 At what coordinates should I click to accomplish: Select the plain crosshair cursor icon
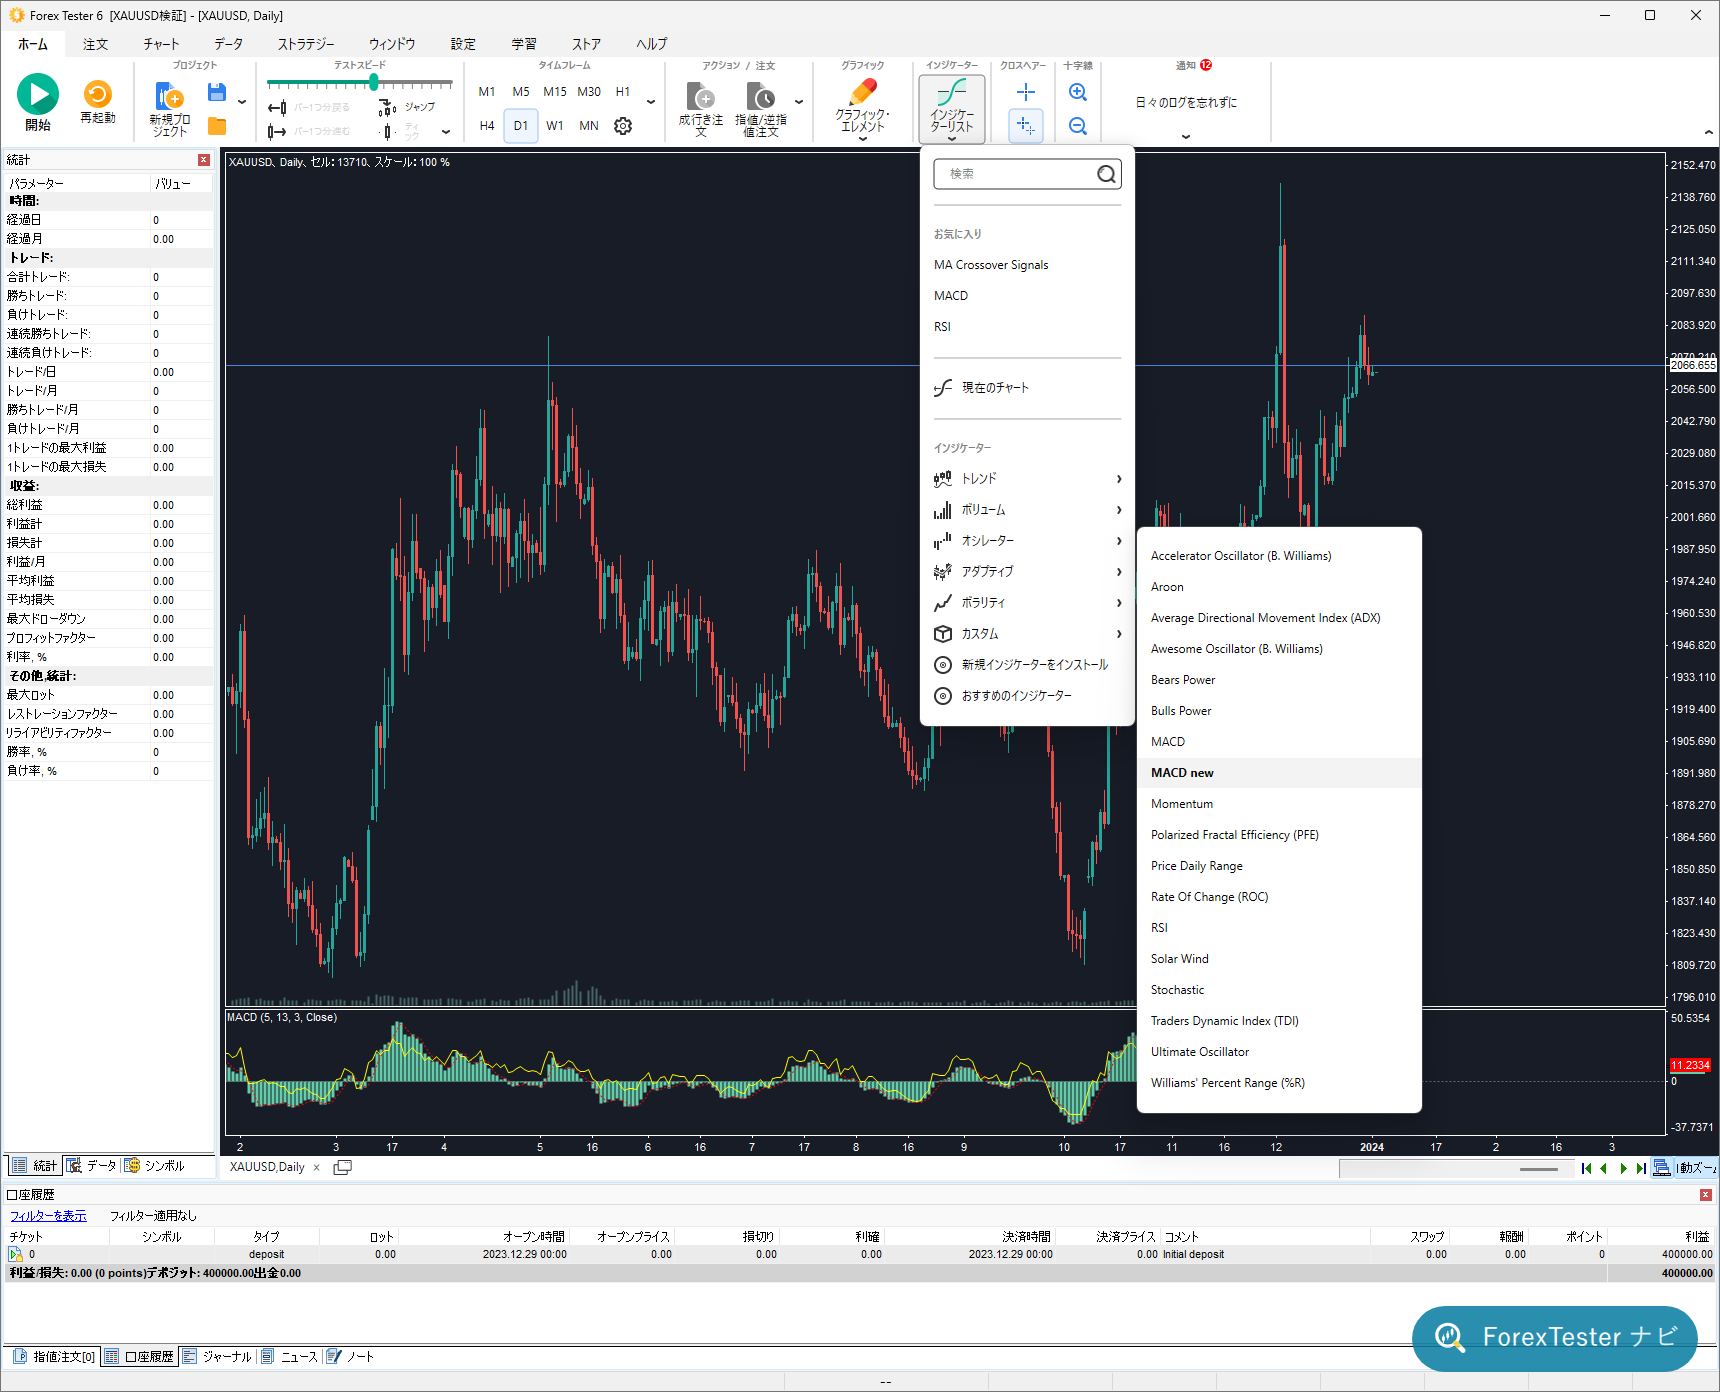tap(1026, 93)
